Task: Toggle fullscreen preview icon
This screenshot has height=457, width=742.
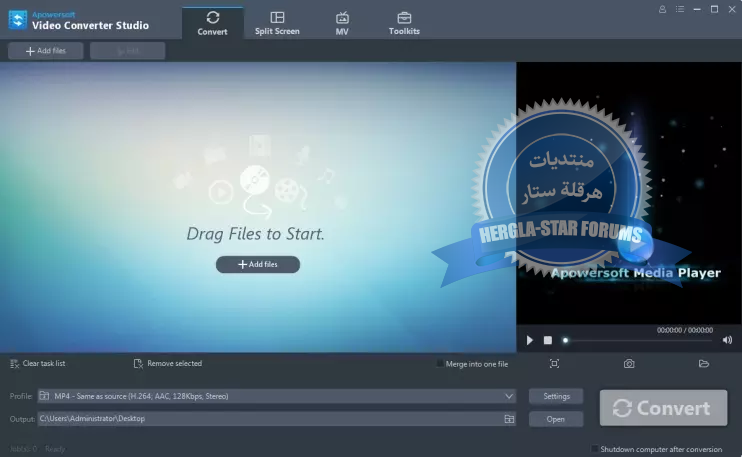Action: (554, 363)
